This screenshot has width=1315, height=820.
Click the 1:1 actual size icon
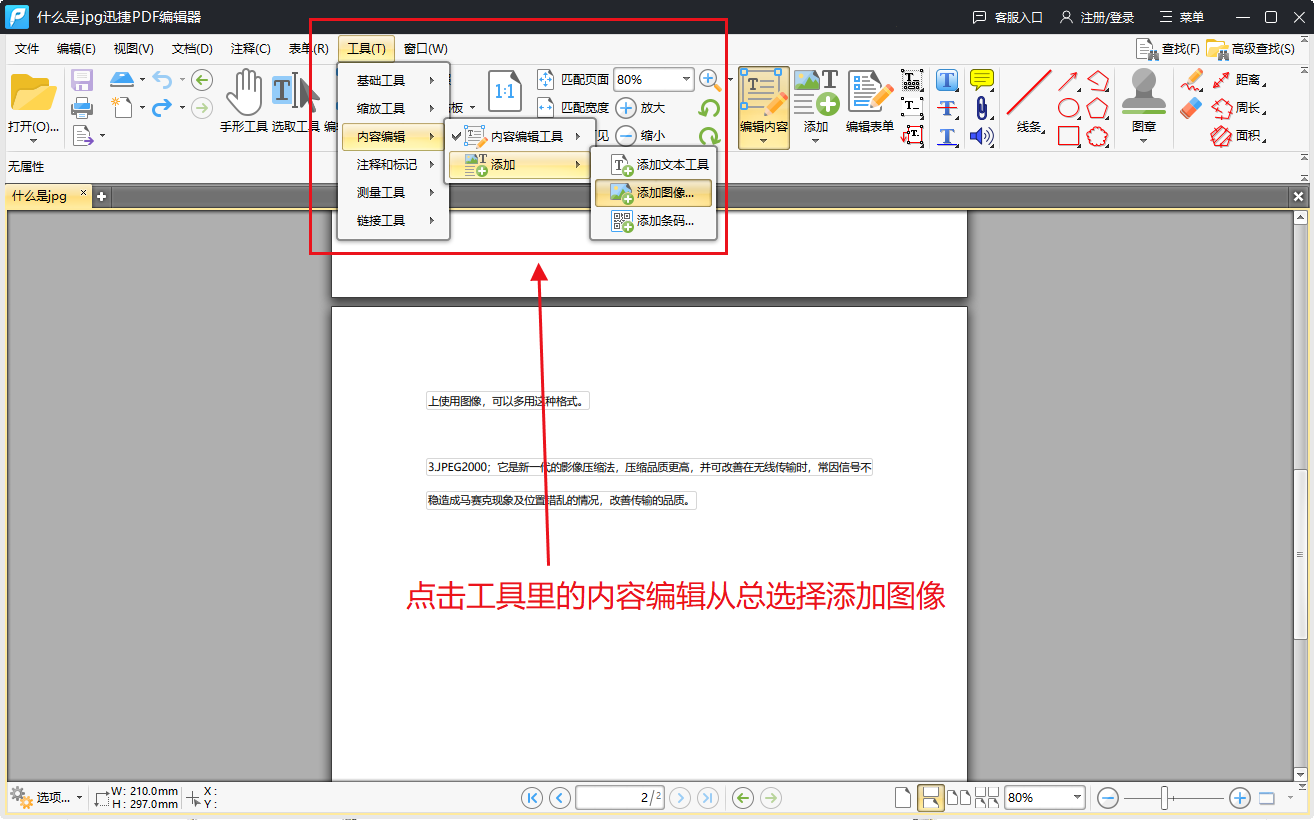pyautogui.click(x=504, y=90)
